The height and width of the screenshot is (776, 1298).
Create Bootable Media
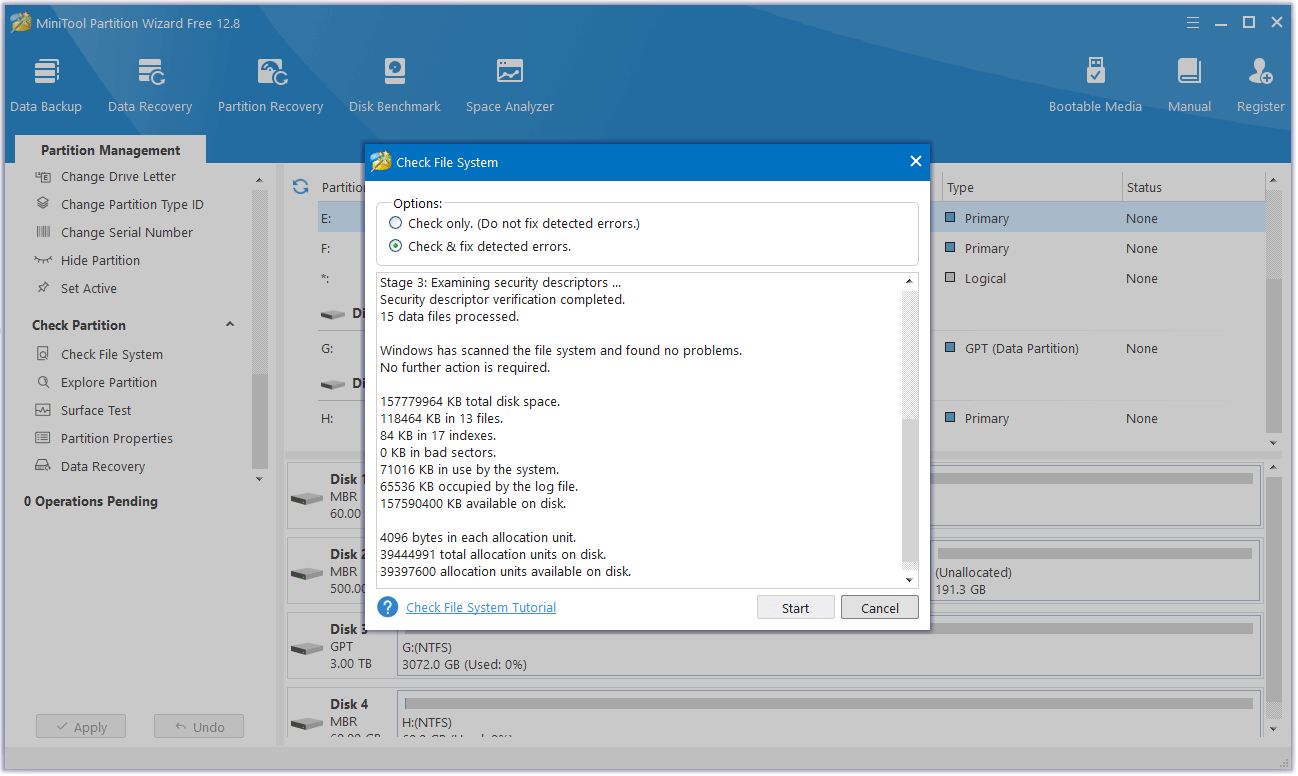point(1095,86)
